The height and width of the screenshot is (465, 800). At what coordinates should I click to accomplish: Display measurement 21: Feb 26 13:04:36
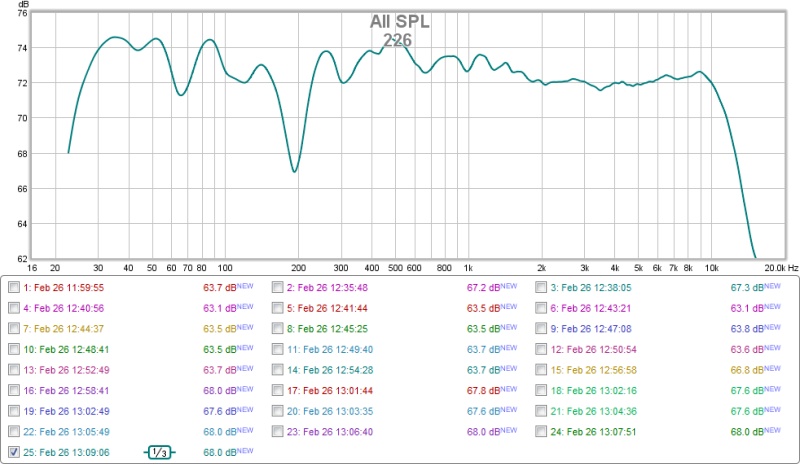pyautogui.click(x=541, y=411)
